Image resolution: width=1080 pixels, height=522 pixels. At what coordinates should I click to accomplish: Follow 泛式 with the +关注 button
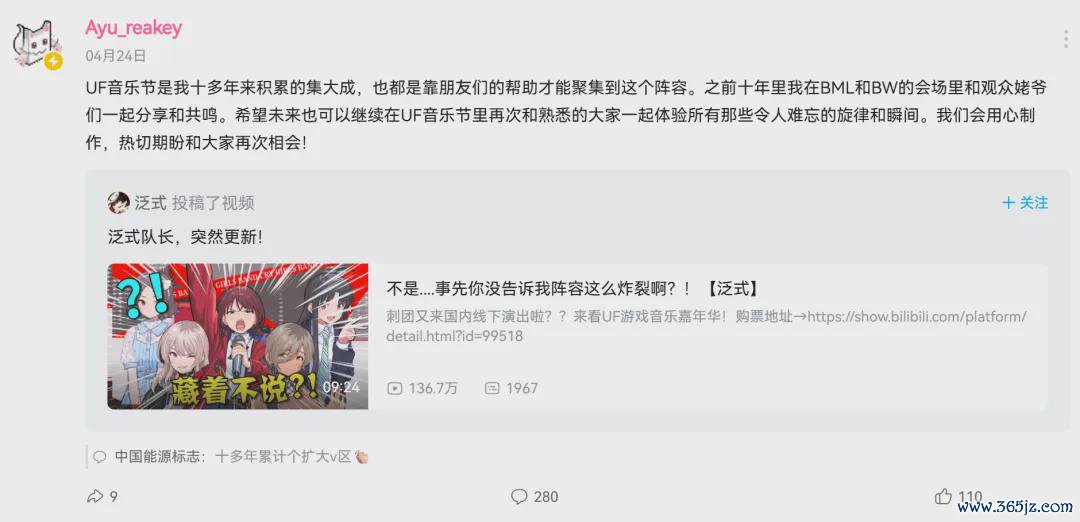[x=1025, y=202]
